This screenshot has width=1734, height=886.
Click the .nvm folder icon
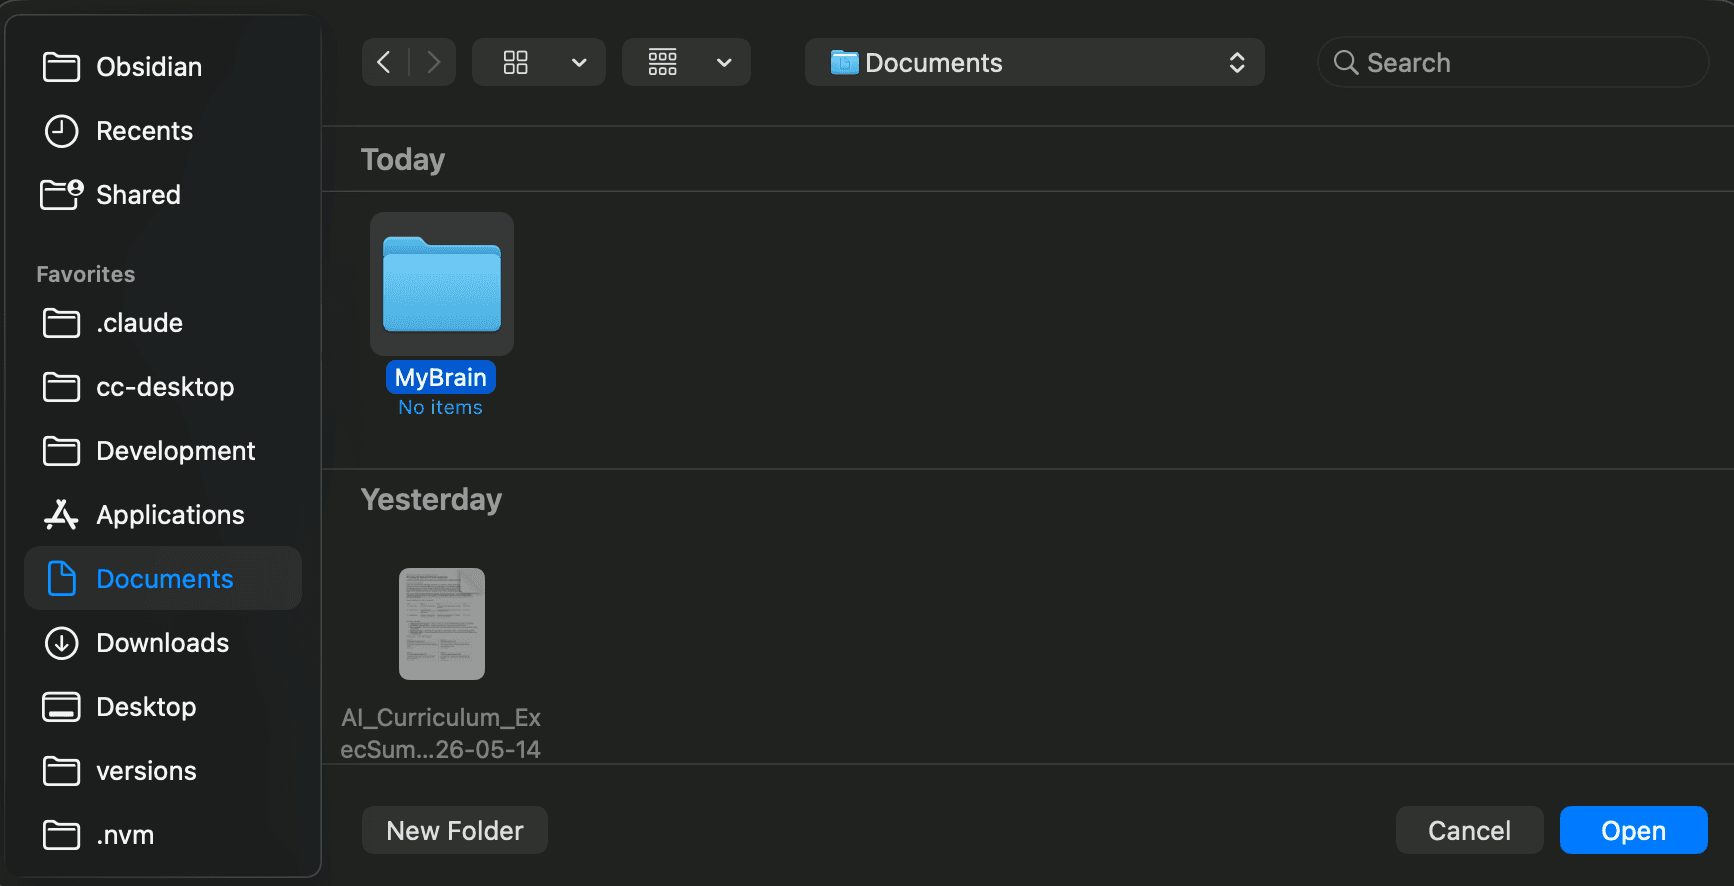click(62, 835)
